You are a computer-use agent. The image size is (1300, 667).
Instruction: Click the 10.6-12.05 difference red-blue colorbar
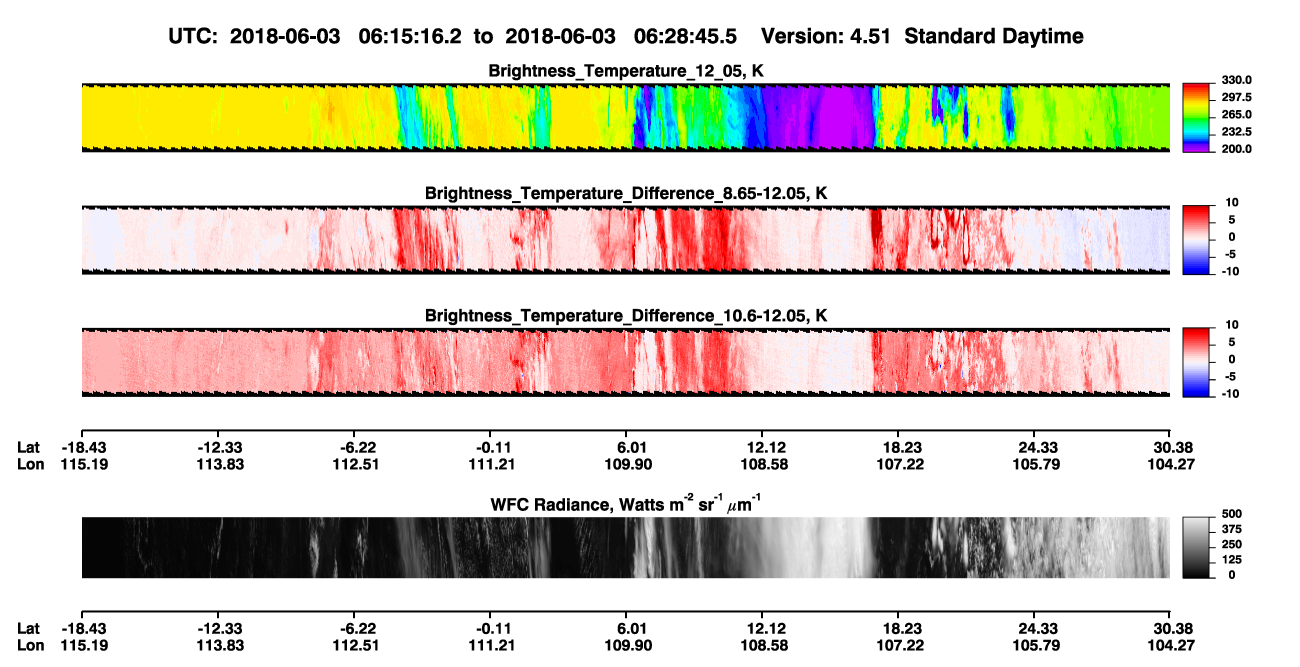tap(1195, 362)
